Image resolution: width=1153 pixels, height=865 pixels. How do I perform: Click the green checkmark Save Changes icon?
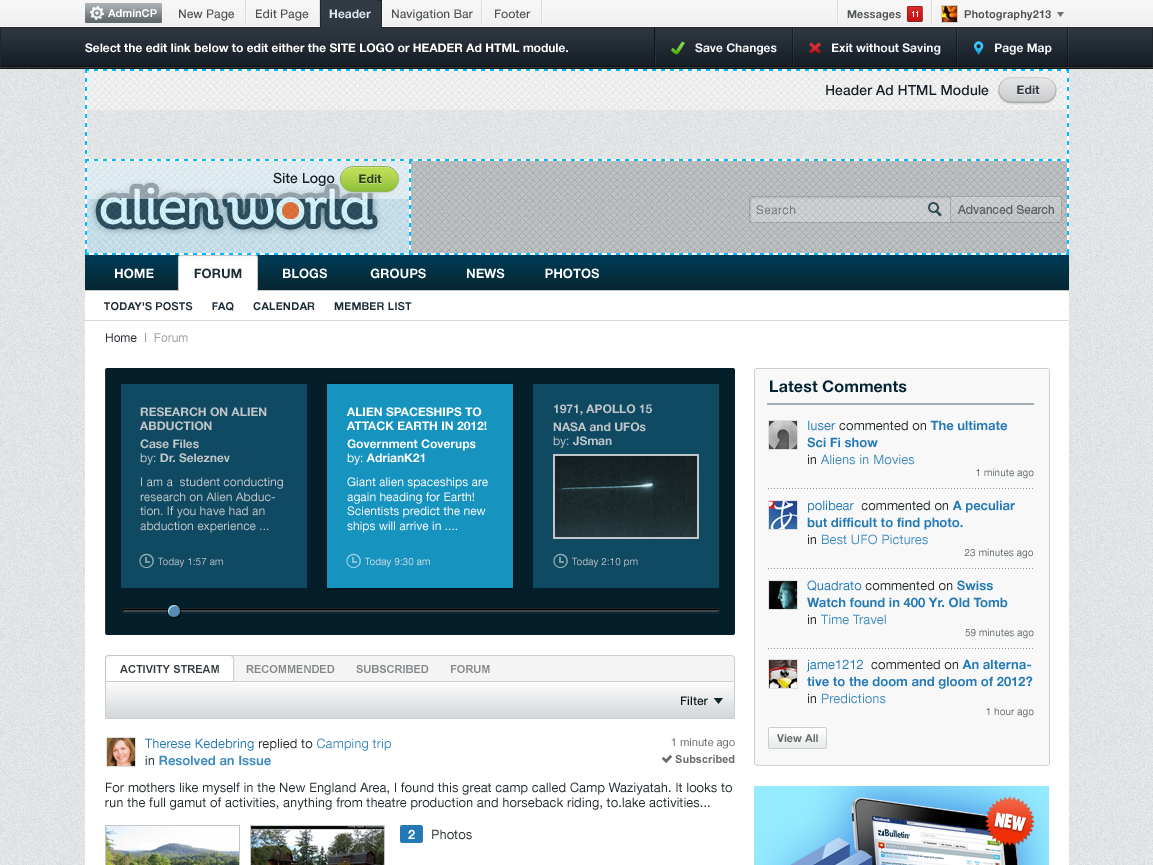[x=678, y=48]
